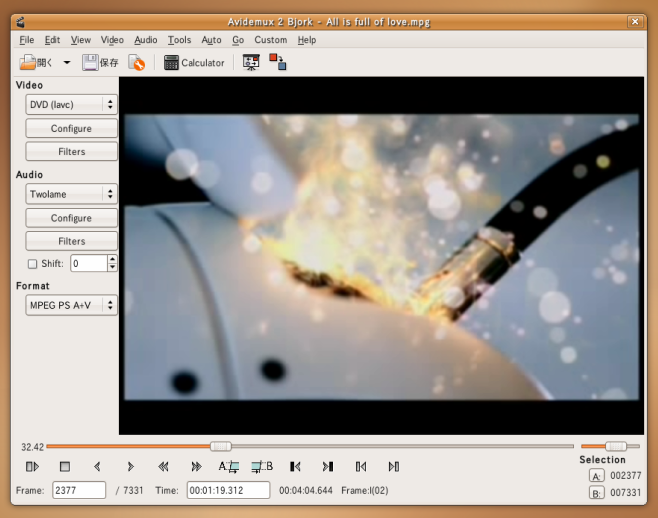Click the Frame:I(02) frame type text
Viewport: 658px width, 518px height.
[x=365, y=490]
